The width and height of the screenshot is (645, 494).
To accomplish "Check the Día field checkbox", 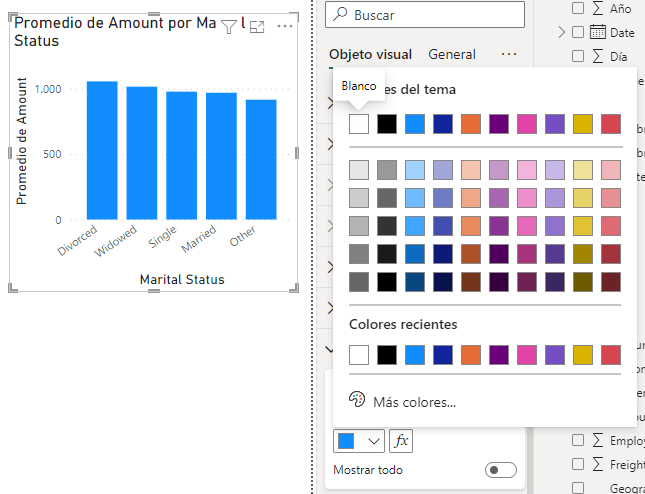I will click(x=578, y=56).
